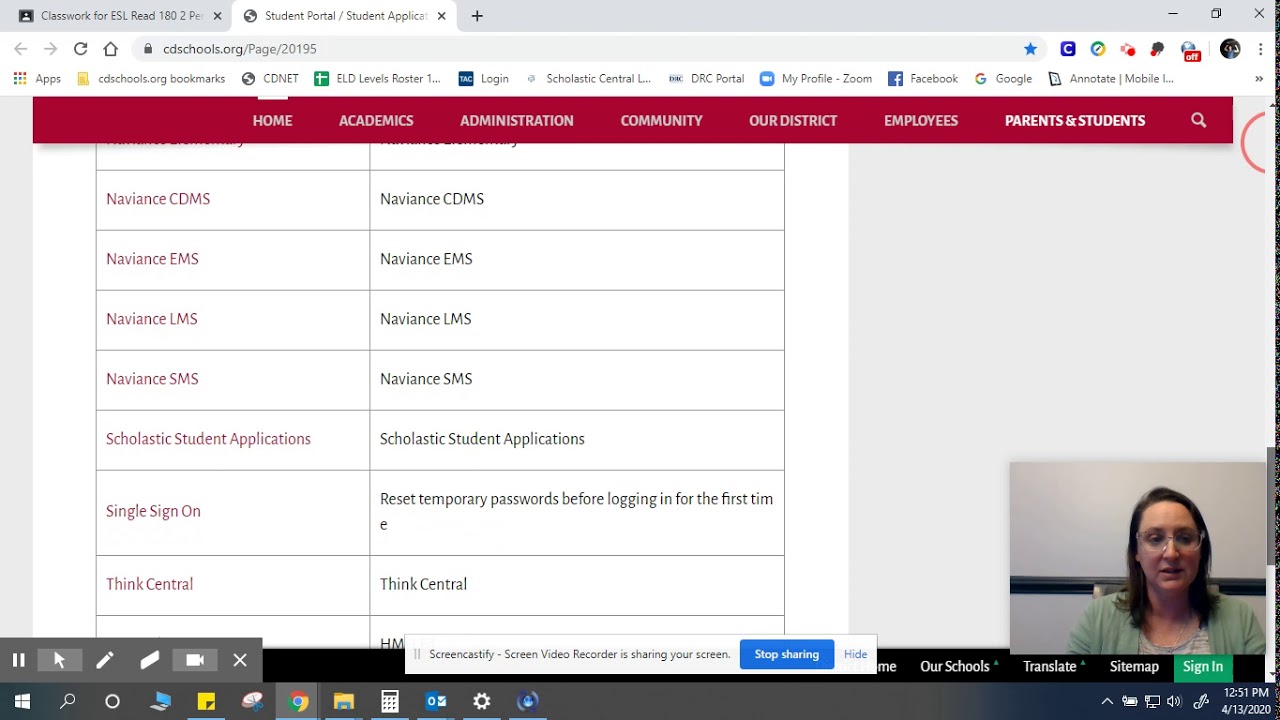The height and width of the screenshot is (720, 1280).
Task: Hide the screen sharing notification bar
Action: 855,654
